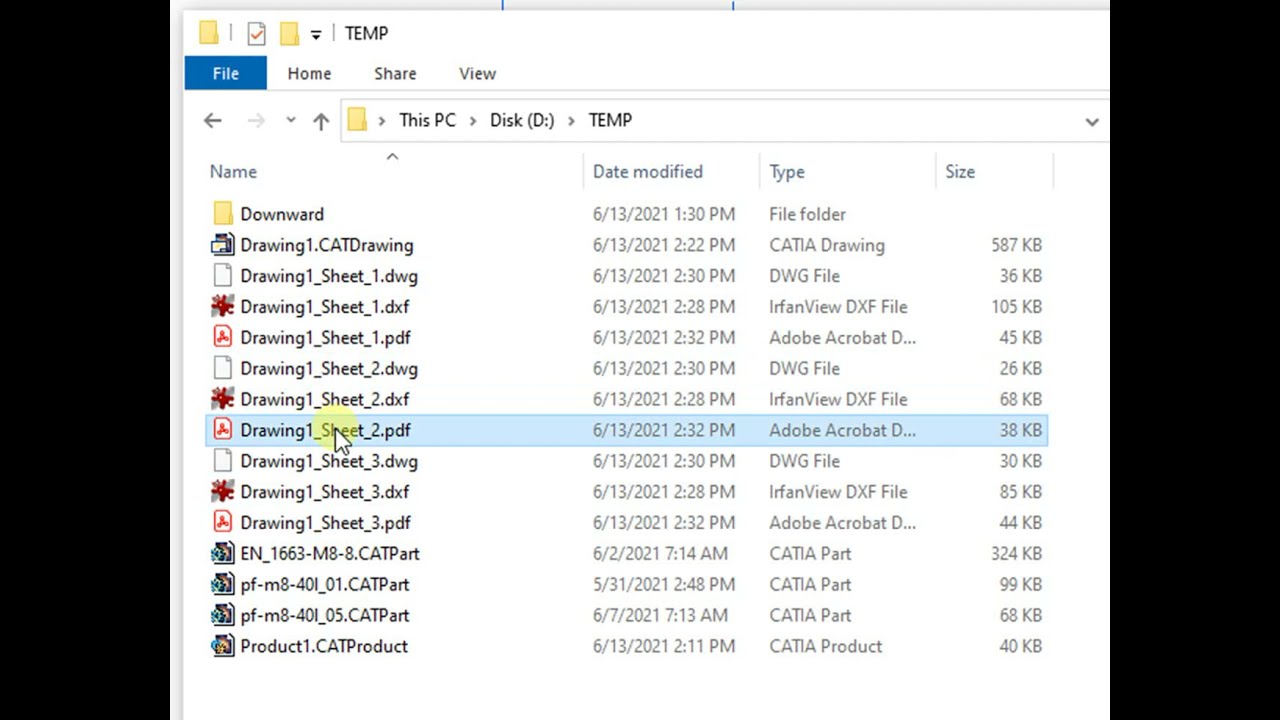Click the CATIA Drawing type cell

tap(827, 245)
